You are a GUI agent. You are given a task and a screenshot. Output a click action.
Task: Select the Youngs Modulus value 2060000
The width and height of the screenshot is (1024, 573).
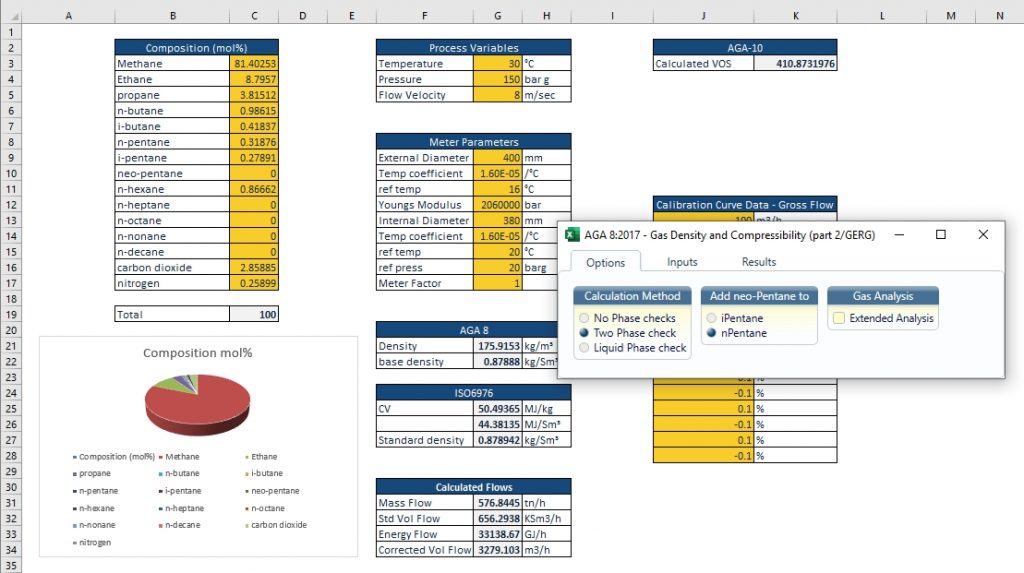[x=498, y=205]
